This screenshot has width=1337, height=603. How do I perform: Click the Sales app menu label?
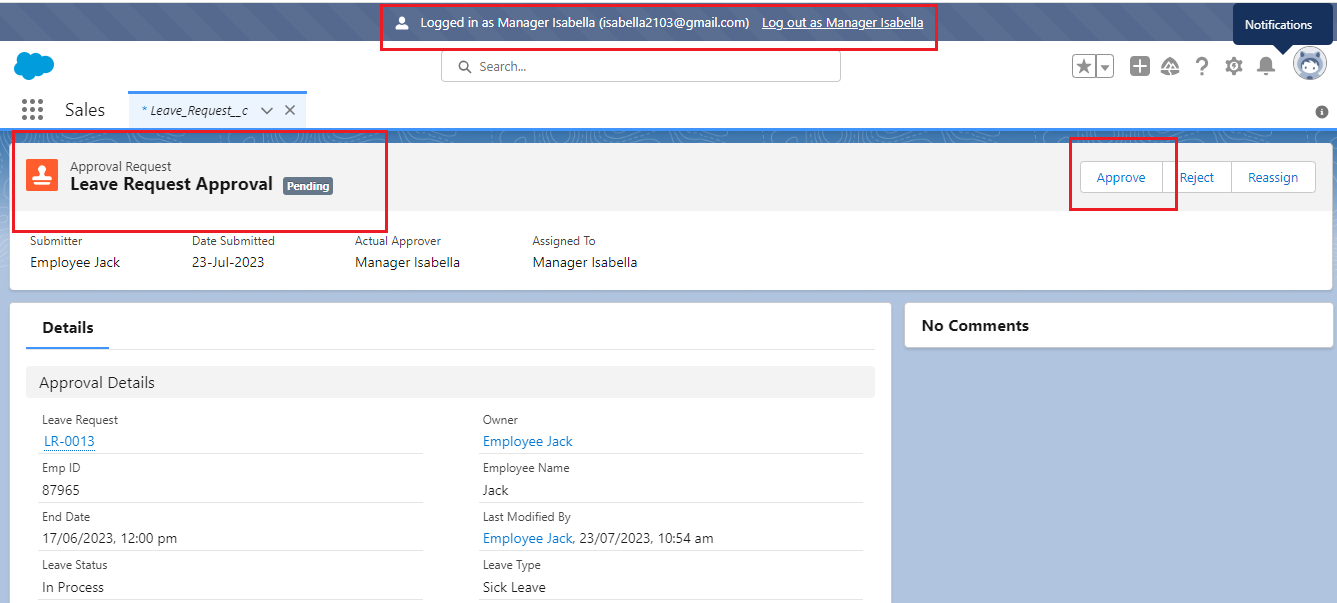(85, 110)
